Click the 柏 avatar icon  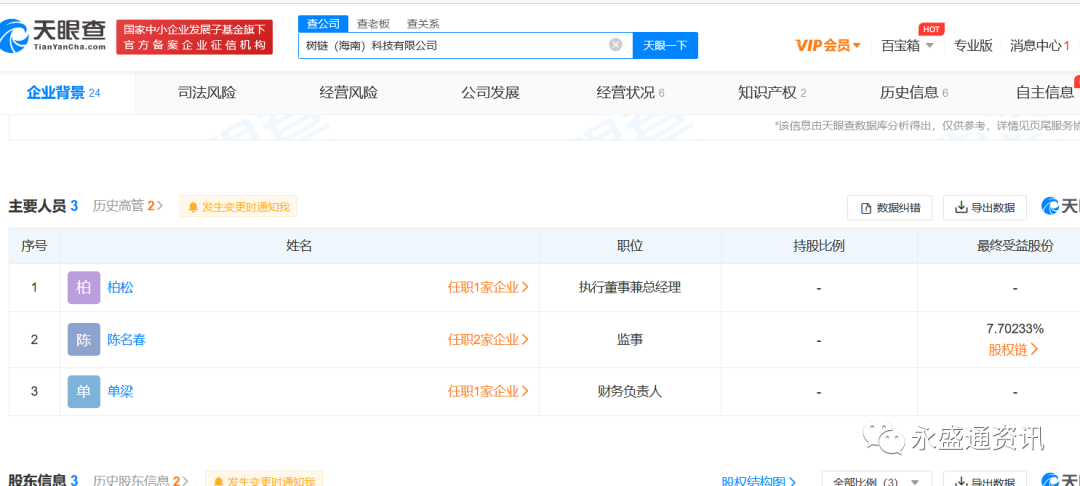83,288
